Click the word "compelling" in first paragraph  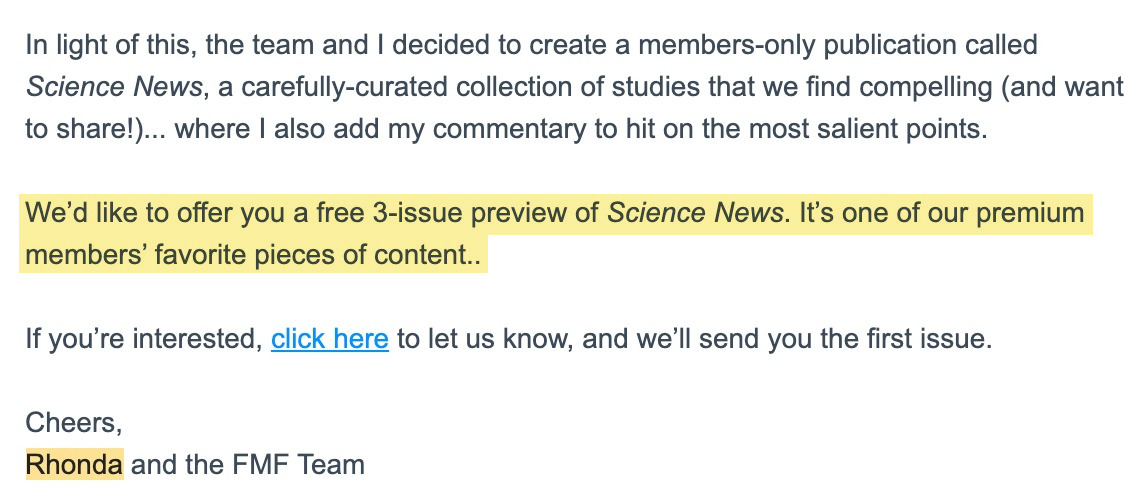click(x=926, y=87)
